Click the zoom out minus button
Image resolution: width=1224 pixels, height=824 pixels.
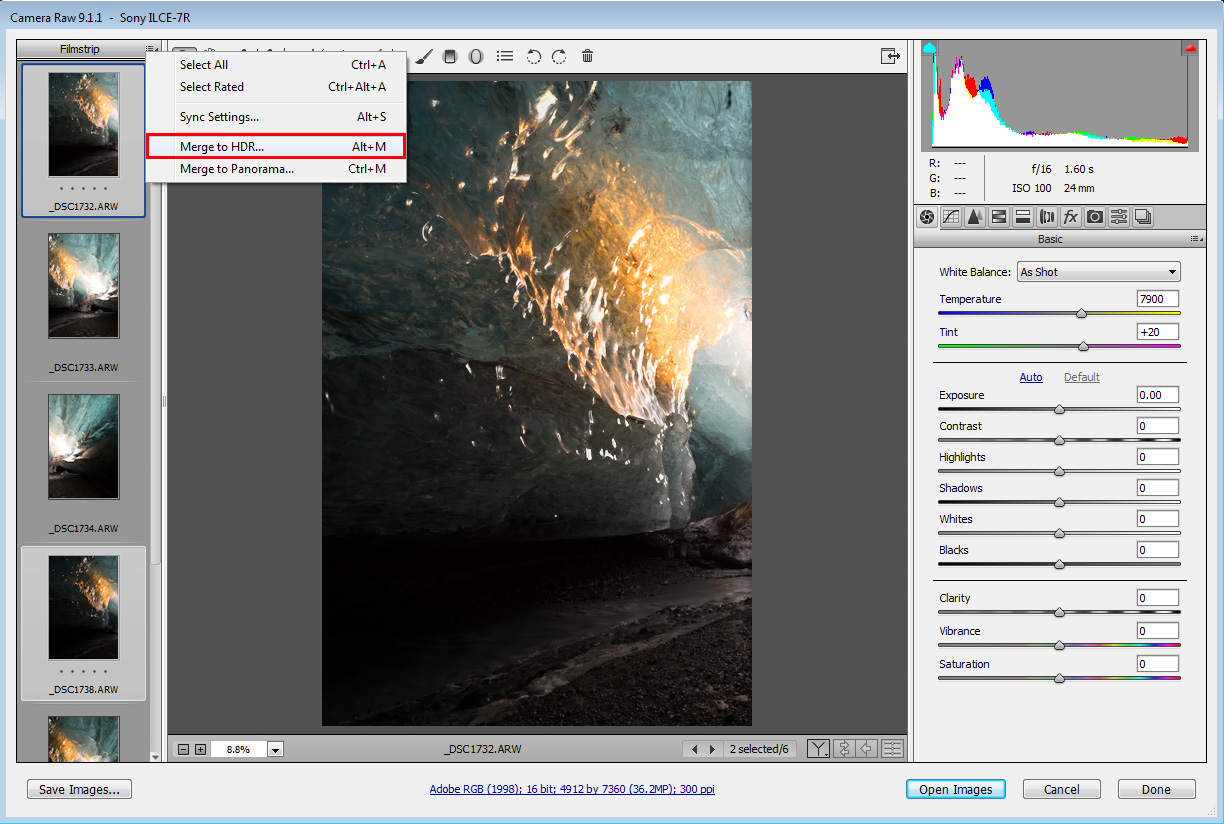pyautogui.click(x=183, y=749)
